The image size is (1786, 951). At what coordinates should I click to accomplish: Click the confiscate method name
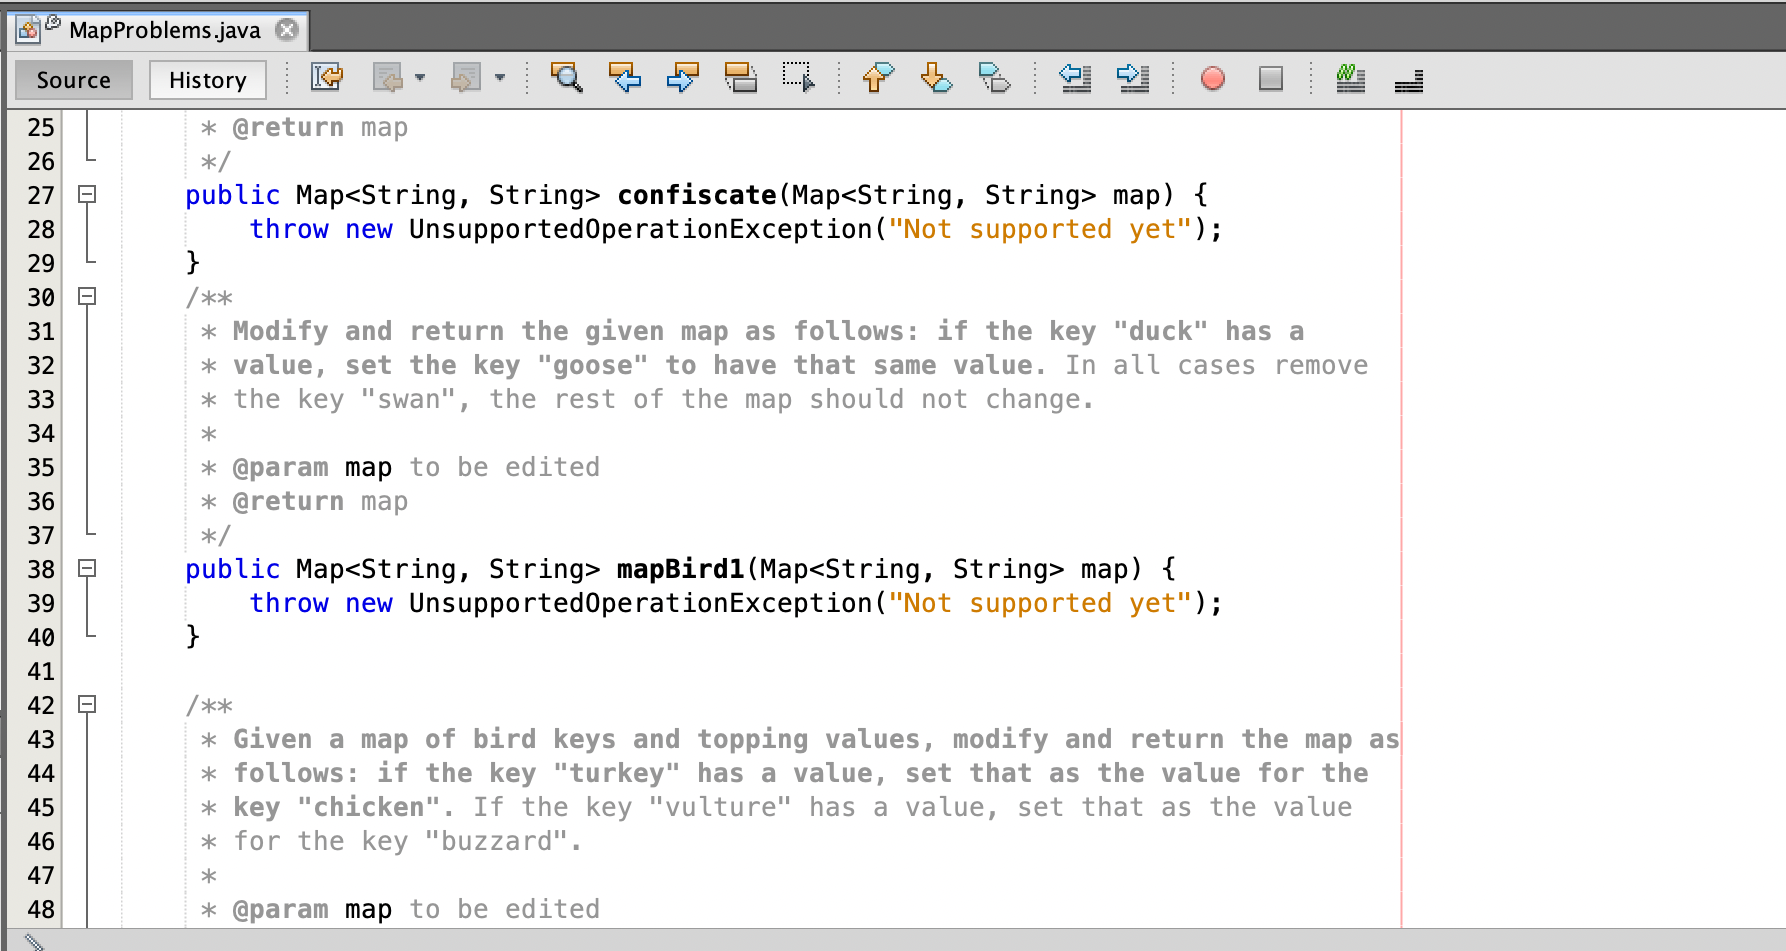click(x=697, y=195)
